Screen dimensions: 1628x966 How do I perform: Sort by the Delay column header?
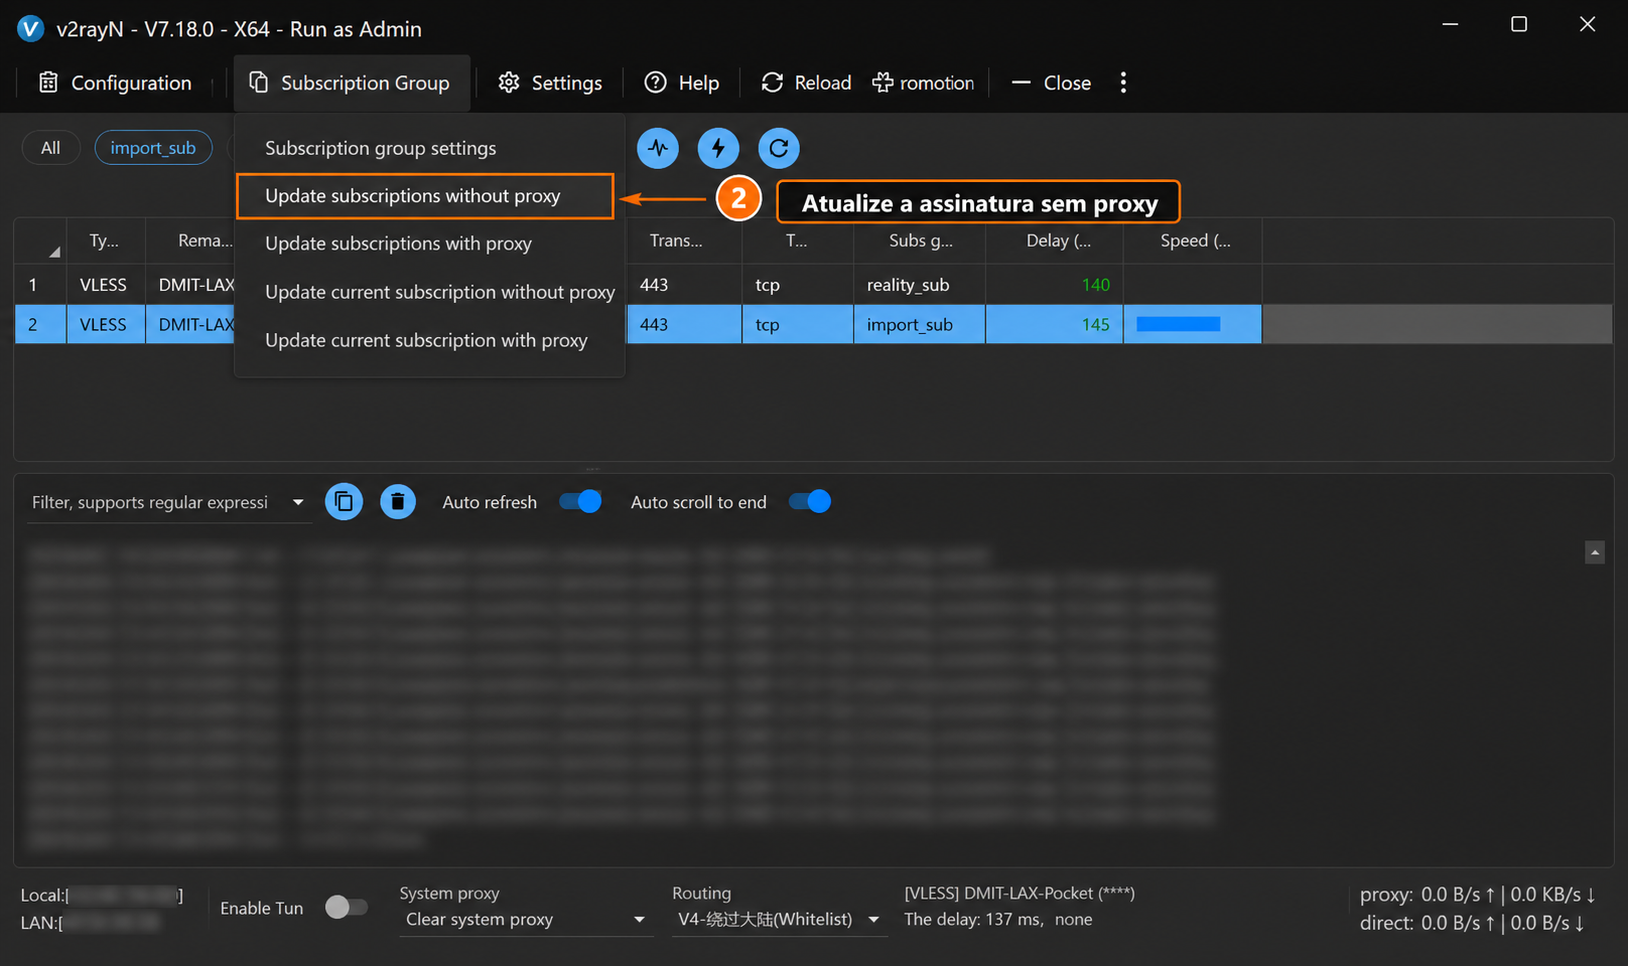pyautogui.click(x=1056, y=241)
